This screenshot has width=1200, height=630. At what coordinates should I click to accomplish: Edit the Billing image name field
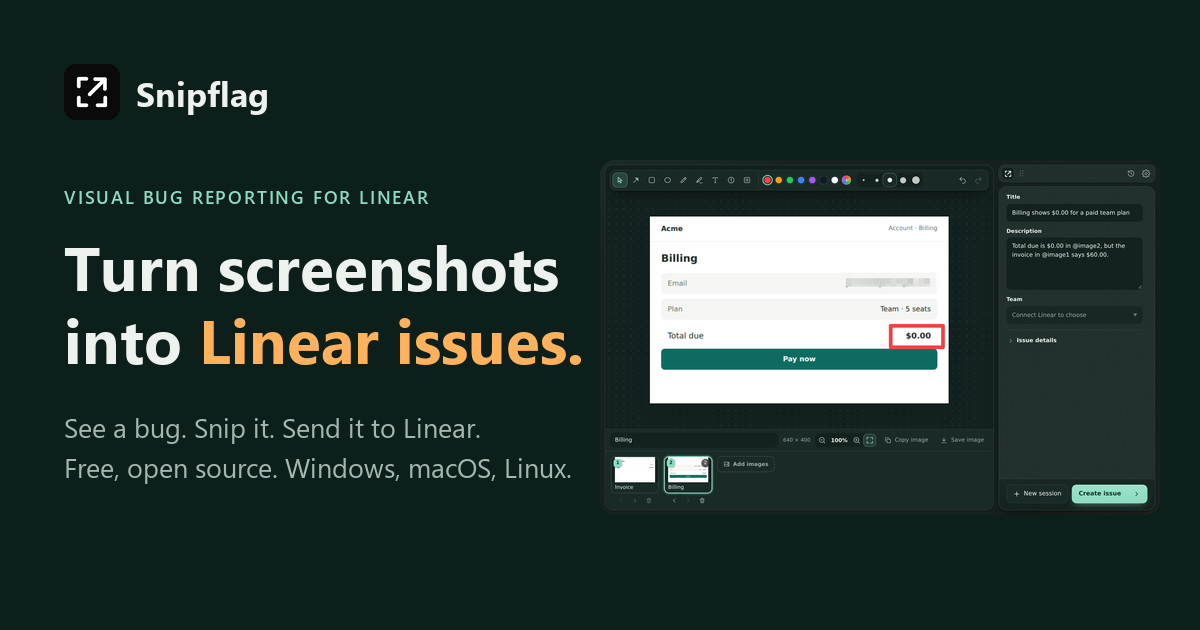pos(694,440)
